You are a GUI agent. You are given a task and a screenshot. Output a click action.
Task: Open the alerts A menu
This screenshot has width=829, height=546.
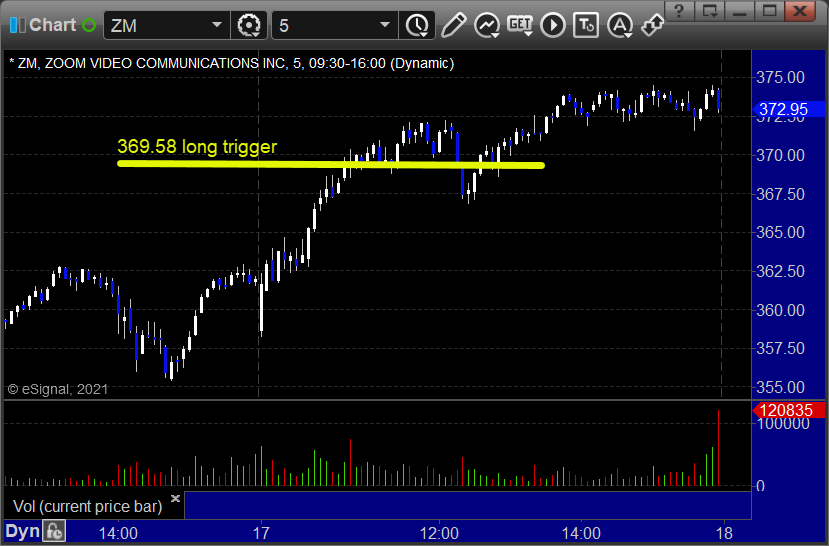pos(620,25)
